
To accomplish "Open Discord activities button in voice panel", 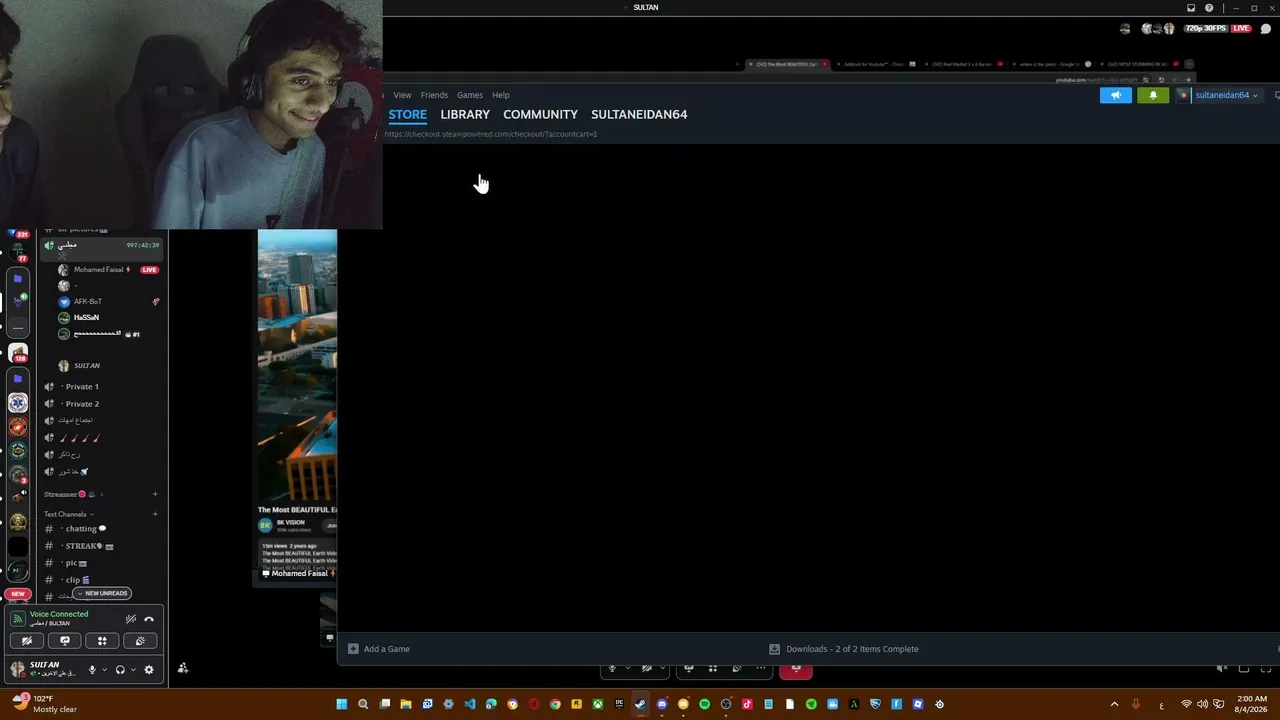I will pyautogui.click(x=102, y=641).
